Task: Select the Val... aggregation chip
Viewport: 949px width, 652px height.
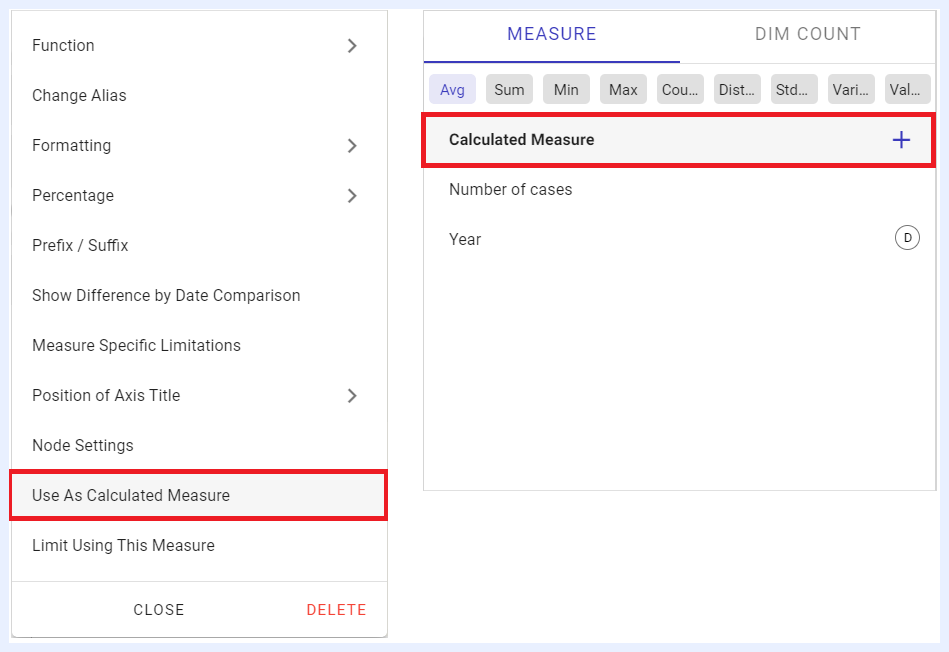Action: click(907, 90)
